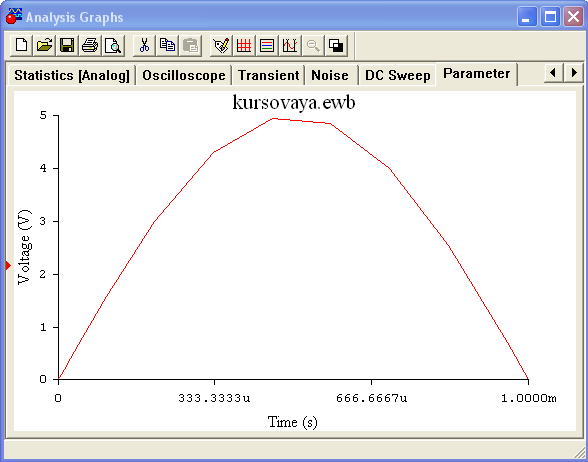Click the kursovaya.ewb graph title
The image size is (588, 462).
[294, 102]
